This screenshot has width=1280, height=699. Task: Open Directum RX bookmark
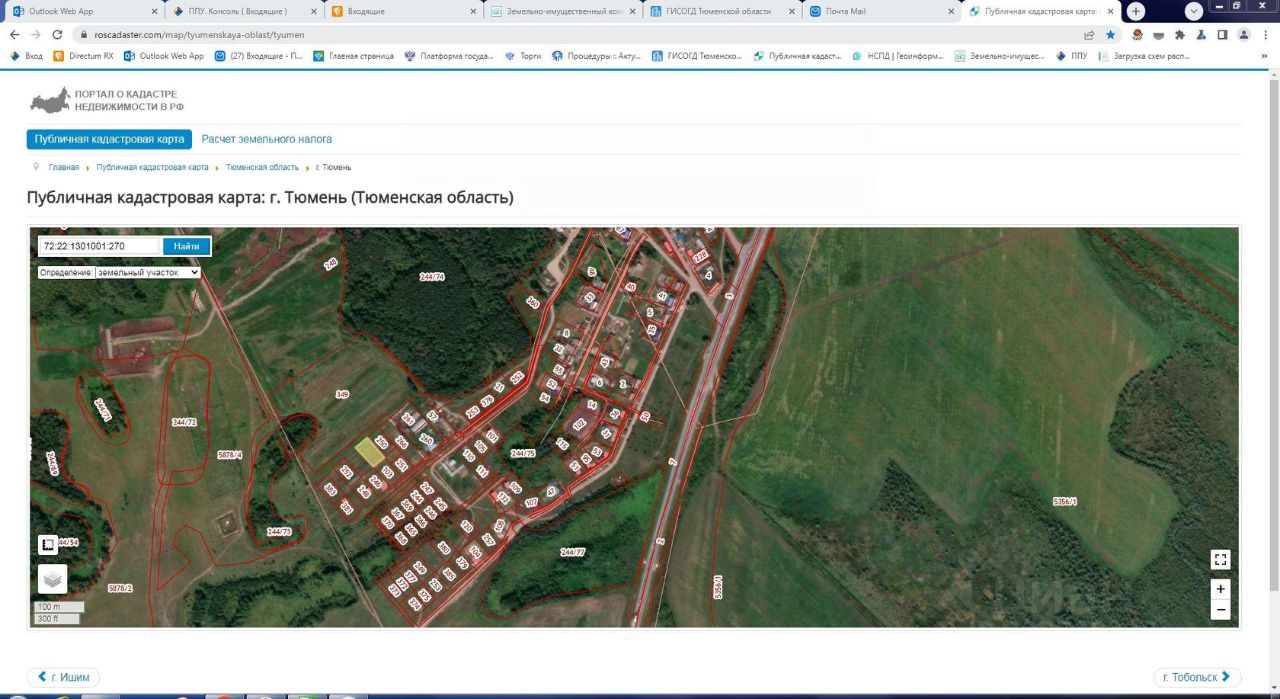pyautogui.click(x=84, y=56)
